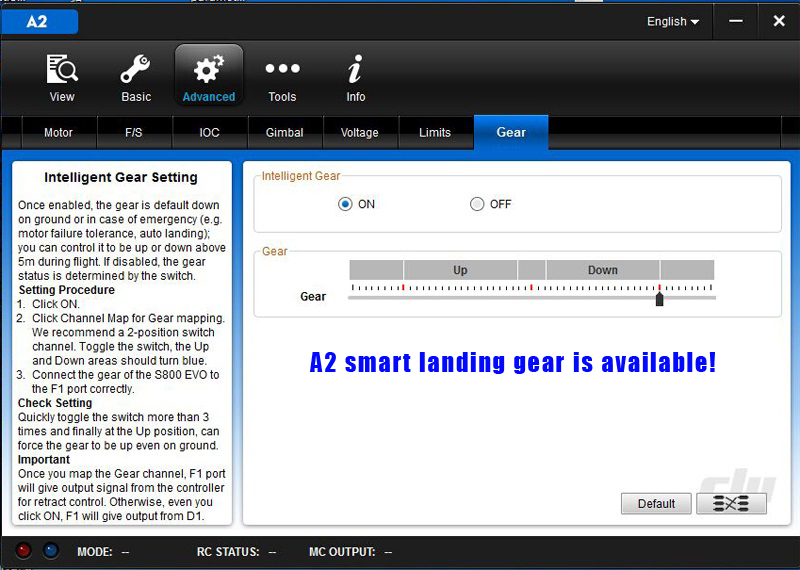The image size is (800, 570).
Task: Click the RC STATUS entry
Action: [237, 552]
